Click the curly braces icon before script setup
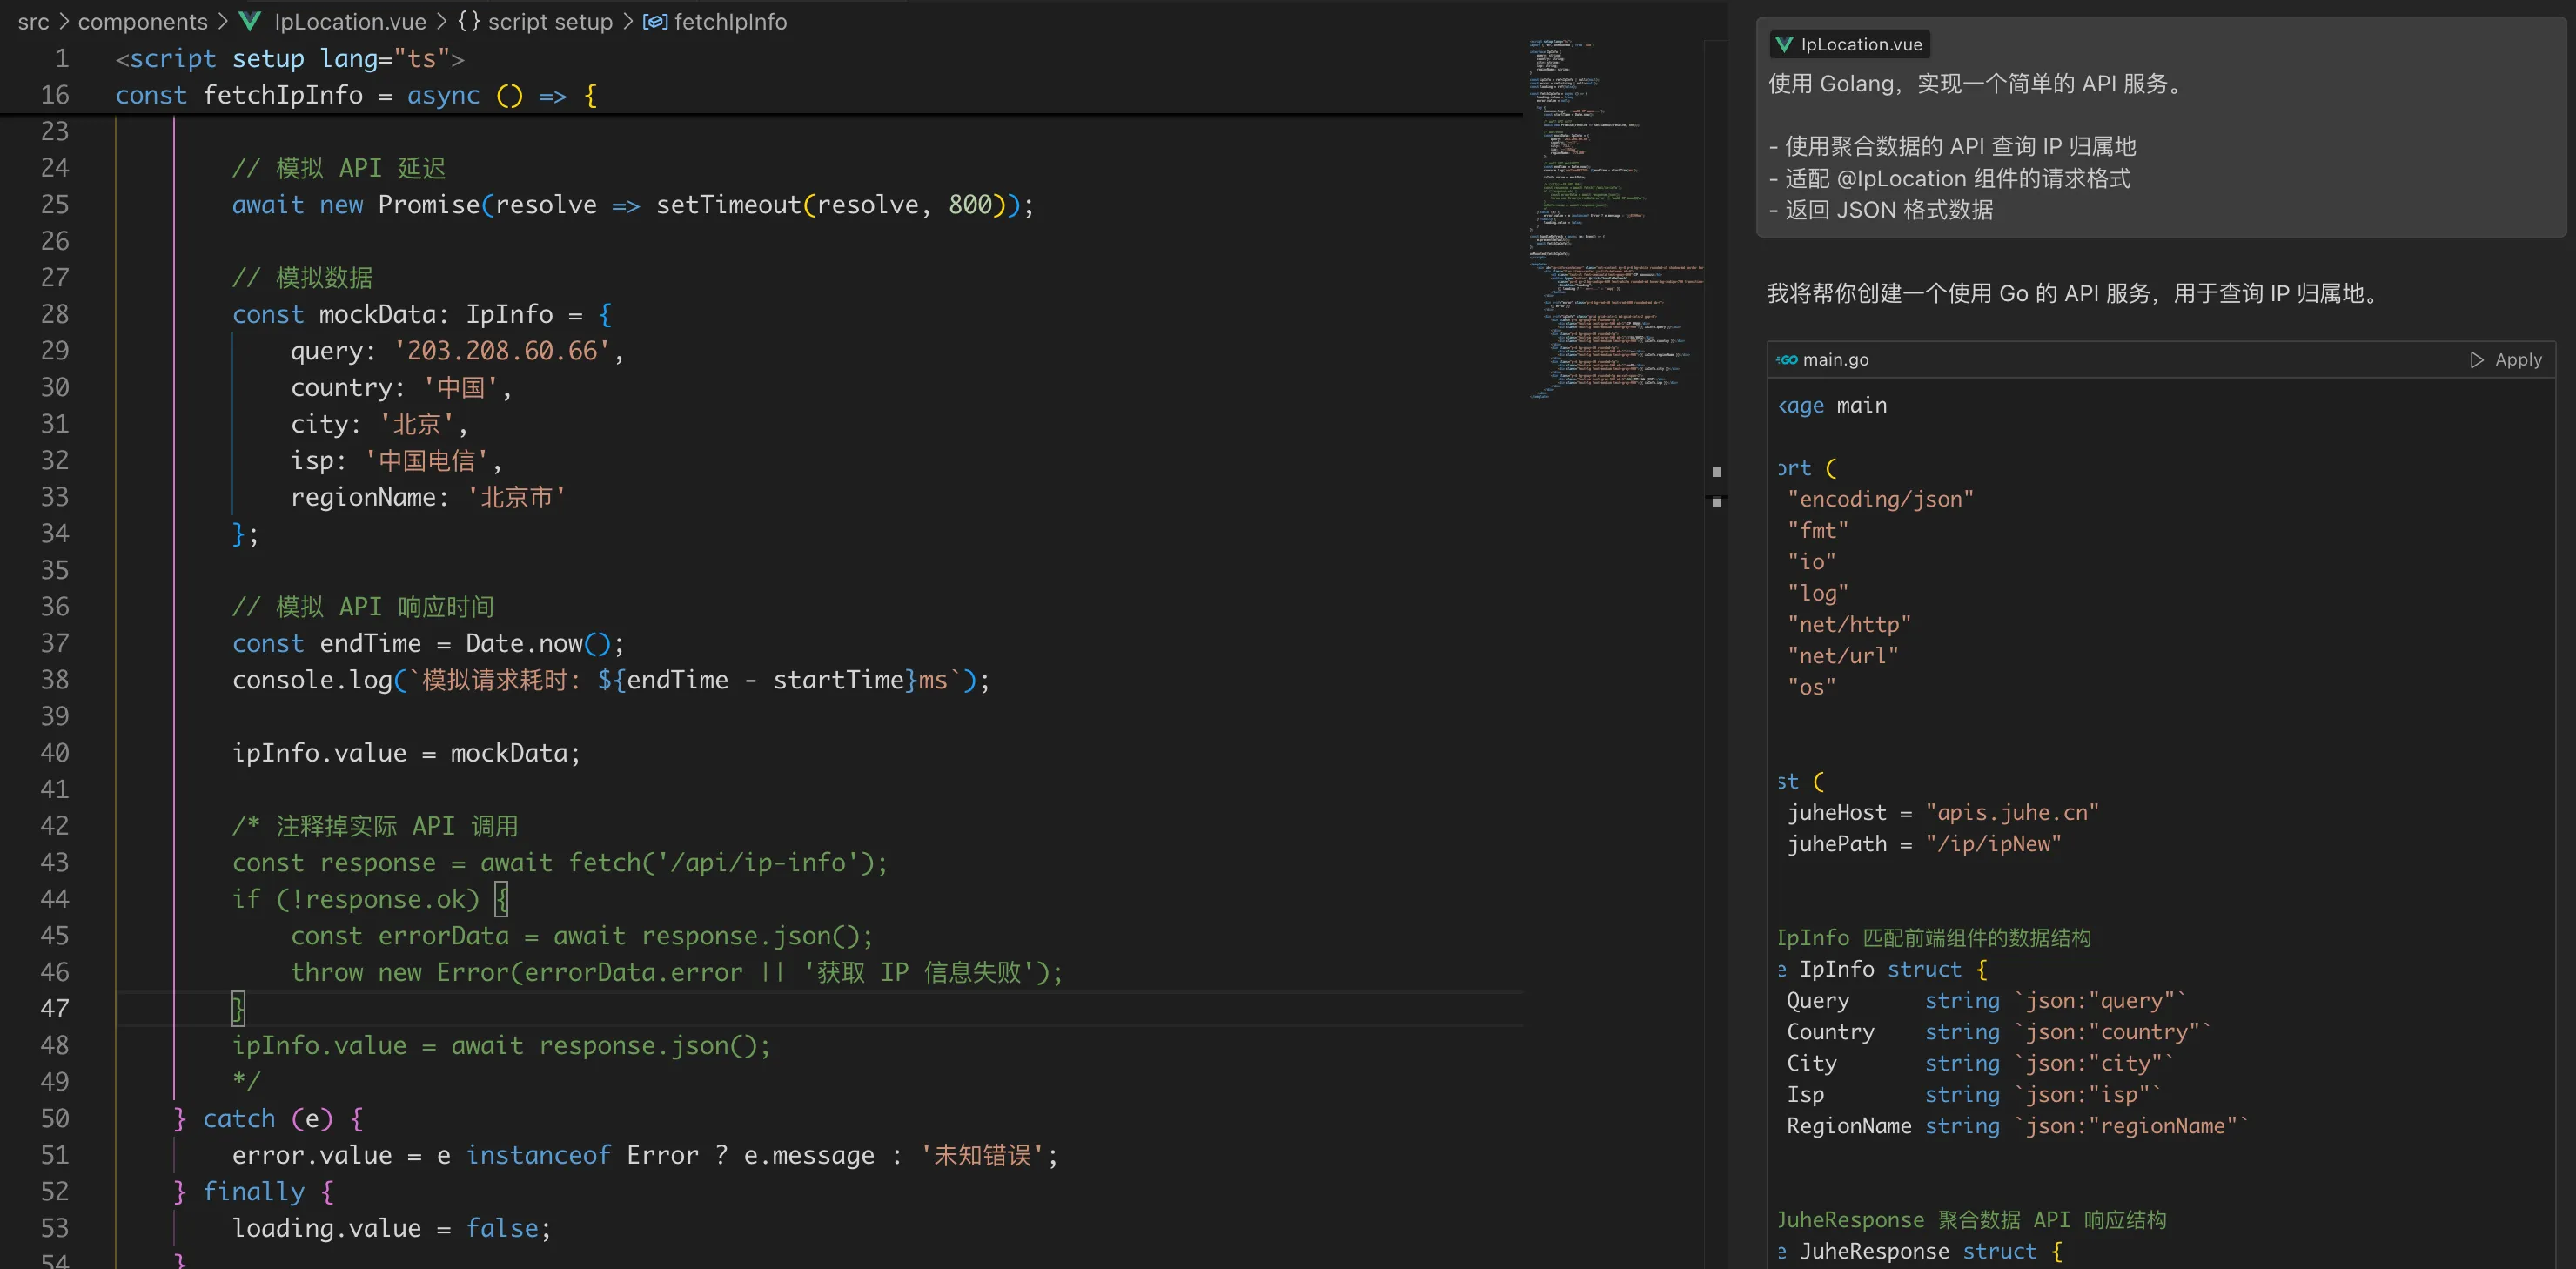This screenshot has width=2576, height=1269. tap(468, 21)
